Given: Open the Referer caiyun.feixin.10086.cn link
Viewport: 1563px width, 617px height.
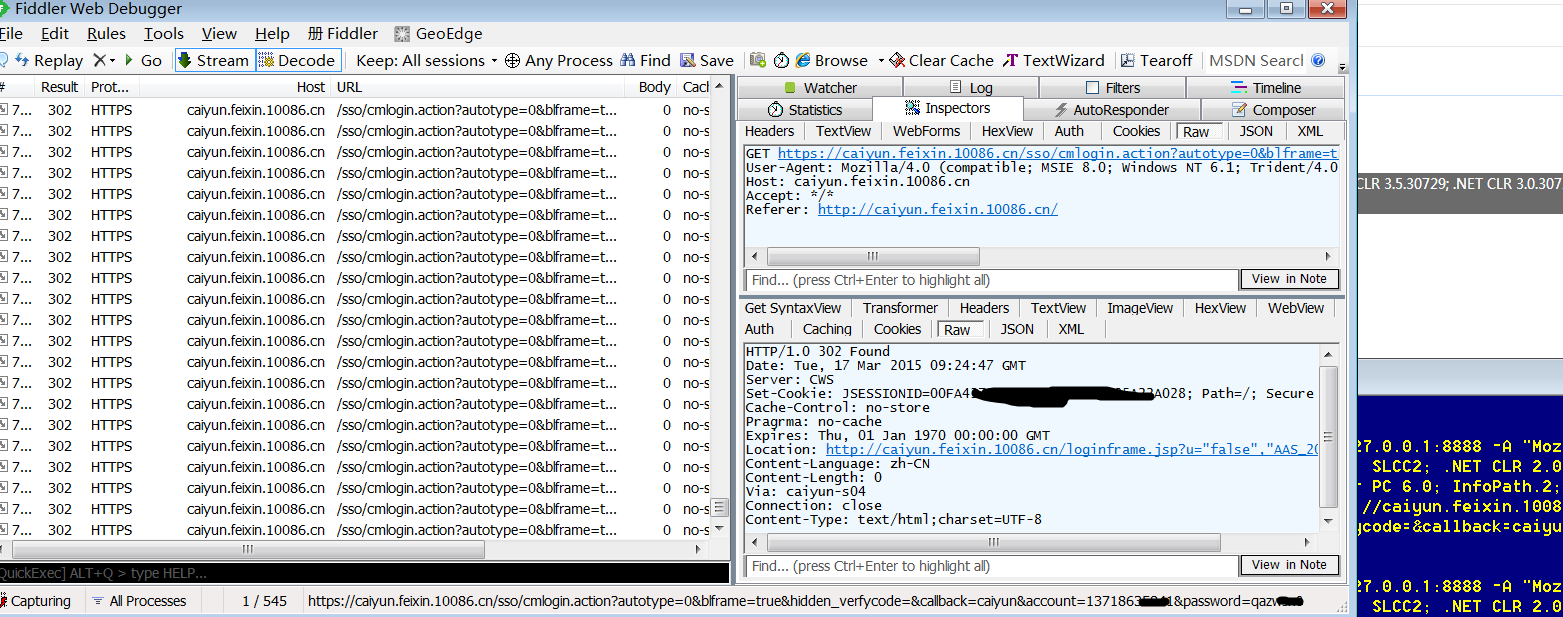Looking at the screenshot, I should click(x=937, y=210).
